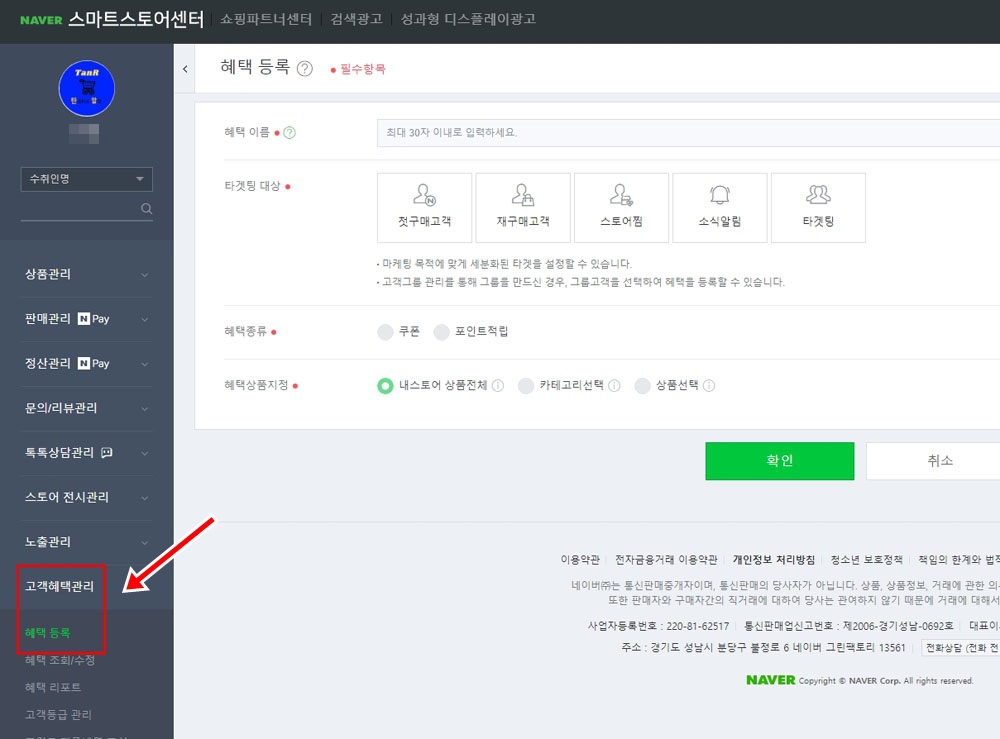Expand the 판매관리 sidebar menu
Viewport: 1000px width, 739px height.
[x=87, y=319]
